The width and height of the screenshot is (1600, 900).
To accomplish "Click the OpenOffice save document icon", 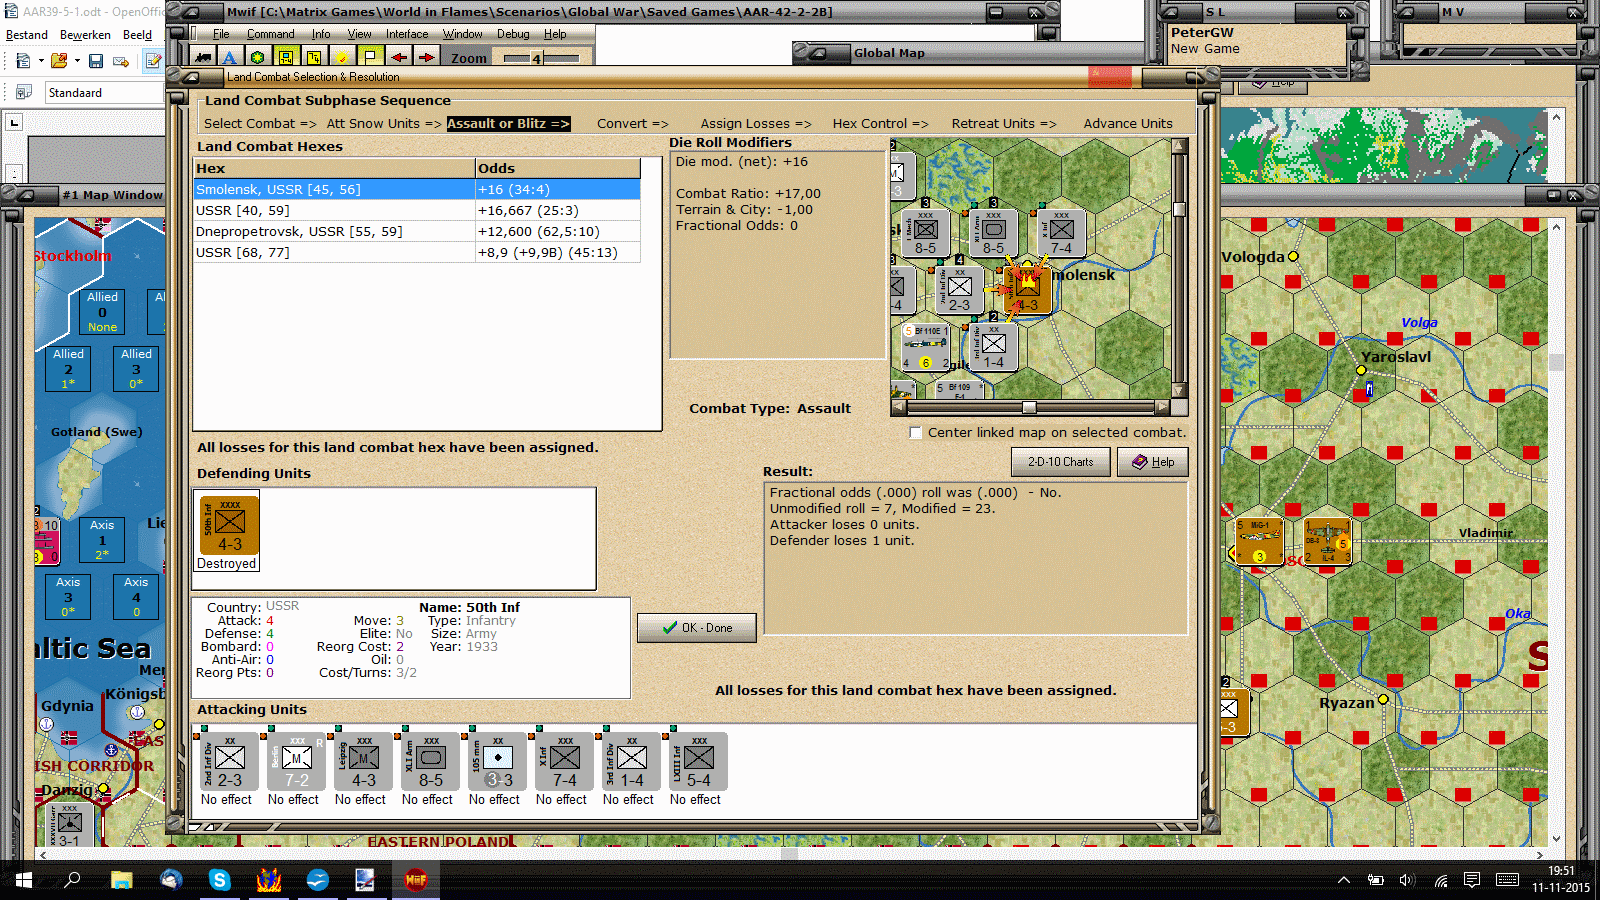I will coord(96,61).
